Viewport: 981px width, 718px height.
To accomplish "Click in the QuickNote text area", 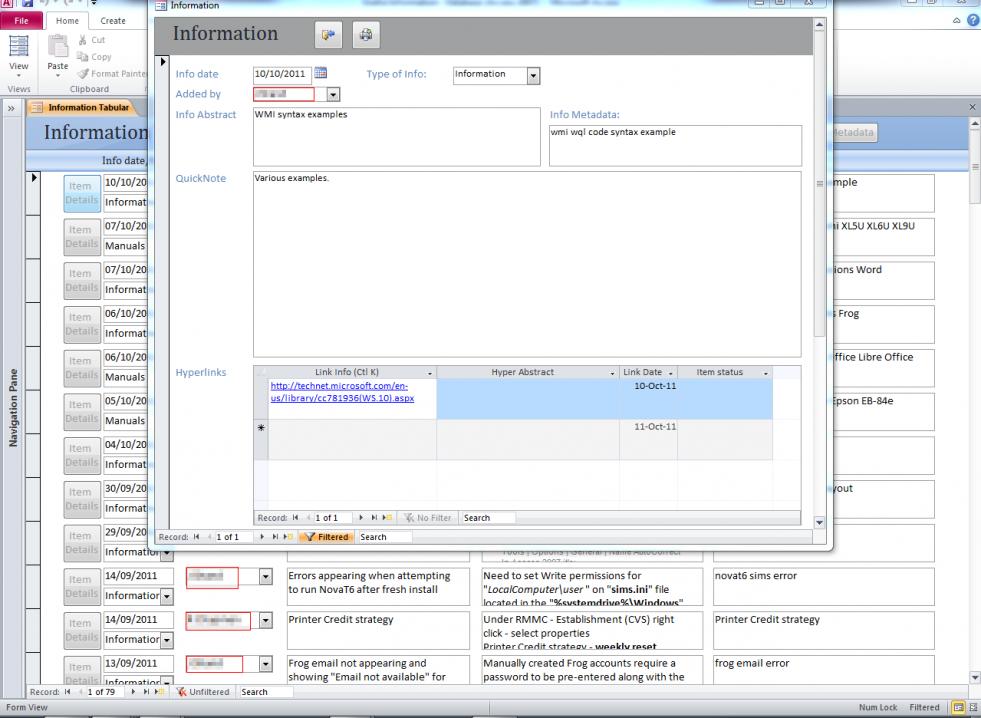I will pyautogui.click(x=527, y=264).
